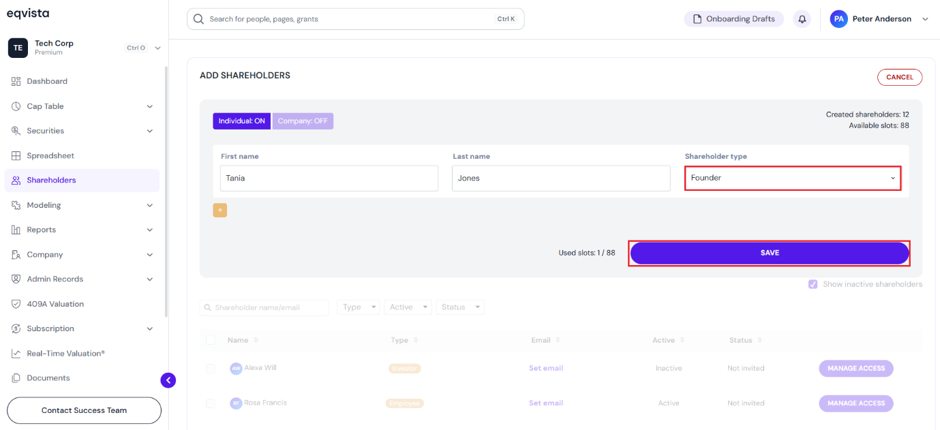This screenshot has height=430, width=940.
Task: Click the search magnifier icon
Action: pyautogui.click(x=199, y=19)
